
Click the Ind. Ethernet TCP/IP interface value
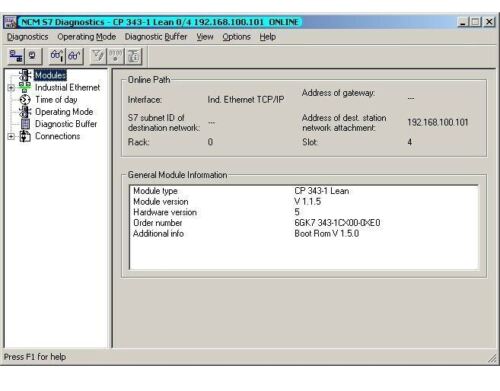246,100
